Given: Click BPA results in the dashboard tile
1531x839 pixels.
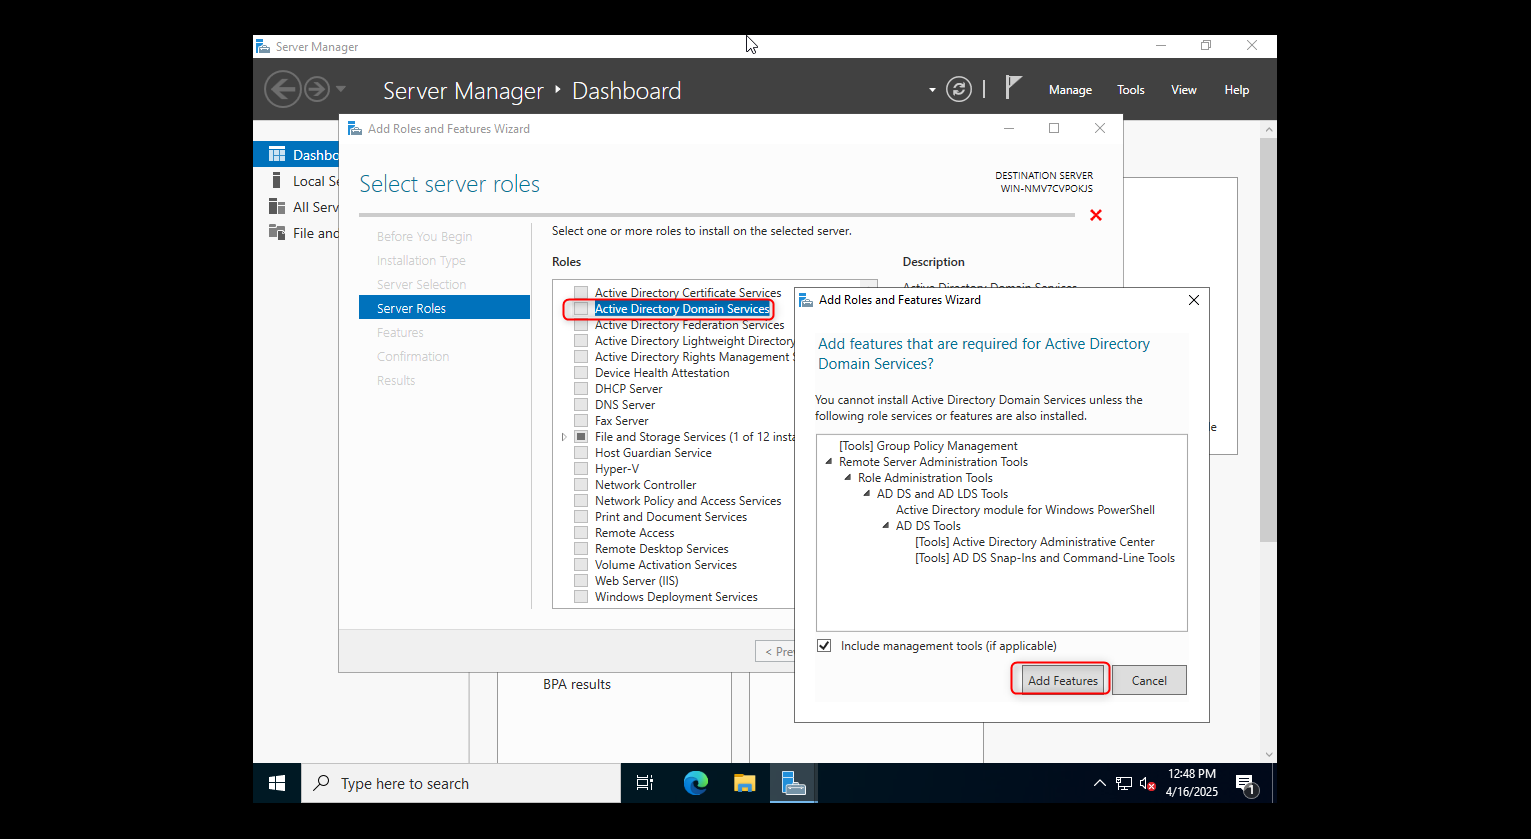Looking at the screenshot, I should pyautogui.click(x=577, y=684).
